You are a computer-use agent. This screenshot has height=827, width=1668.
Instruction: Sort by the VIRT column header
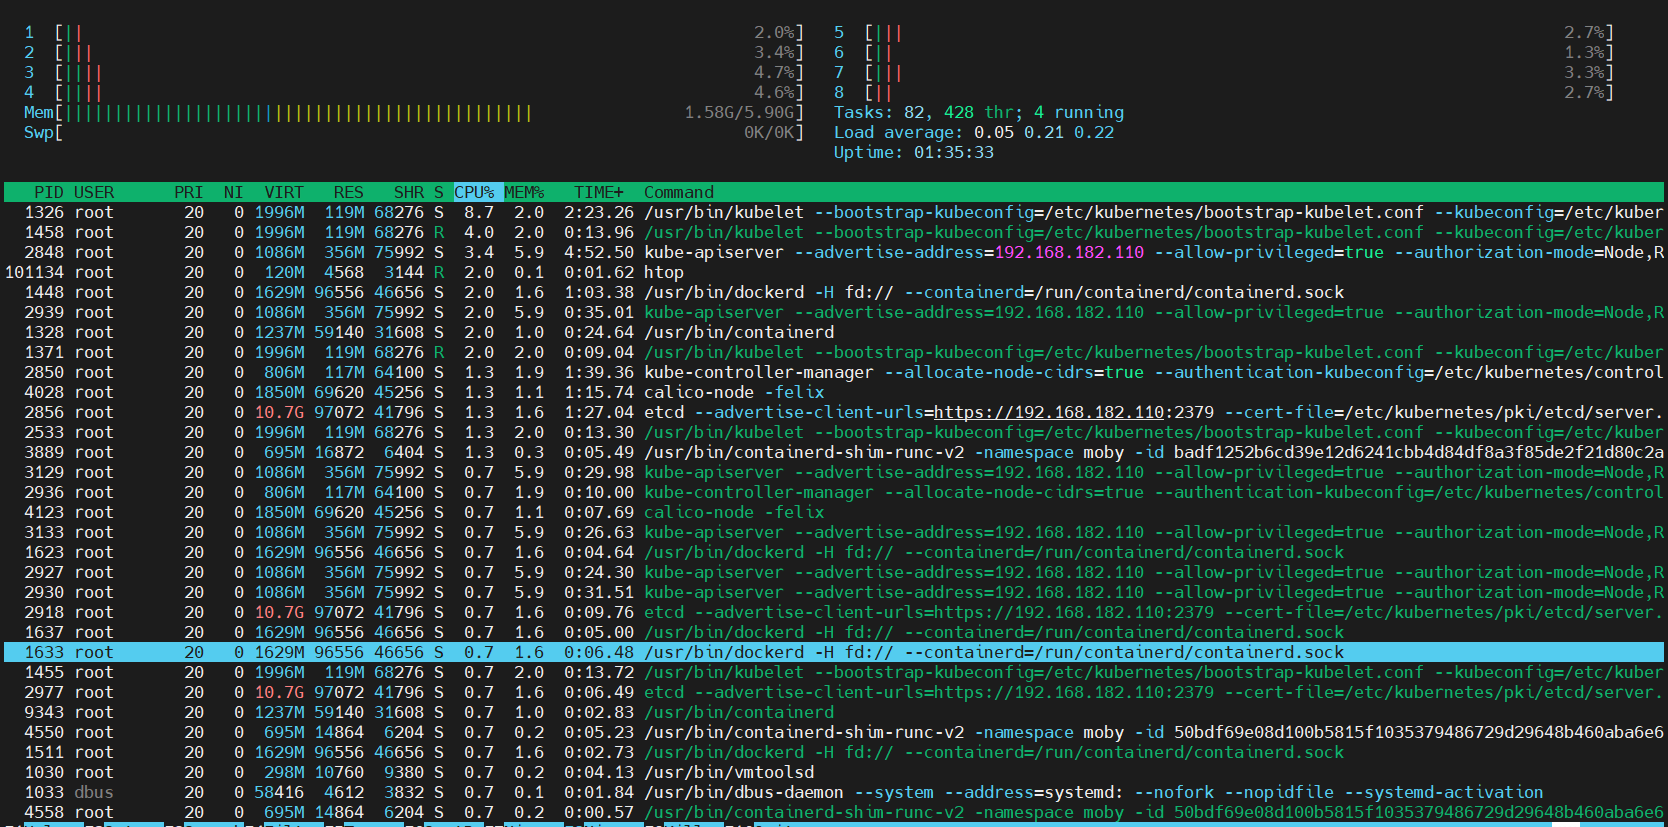coord(284,192)
